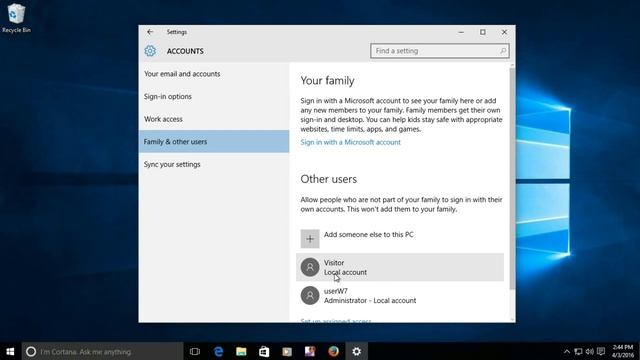Viewport: 640px width, 360px height.
Task: Launch Firefox from the taskbar
Action: 333,351
